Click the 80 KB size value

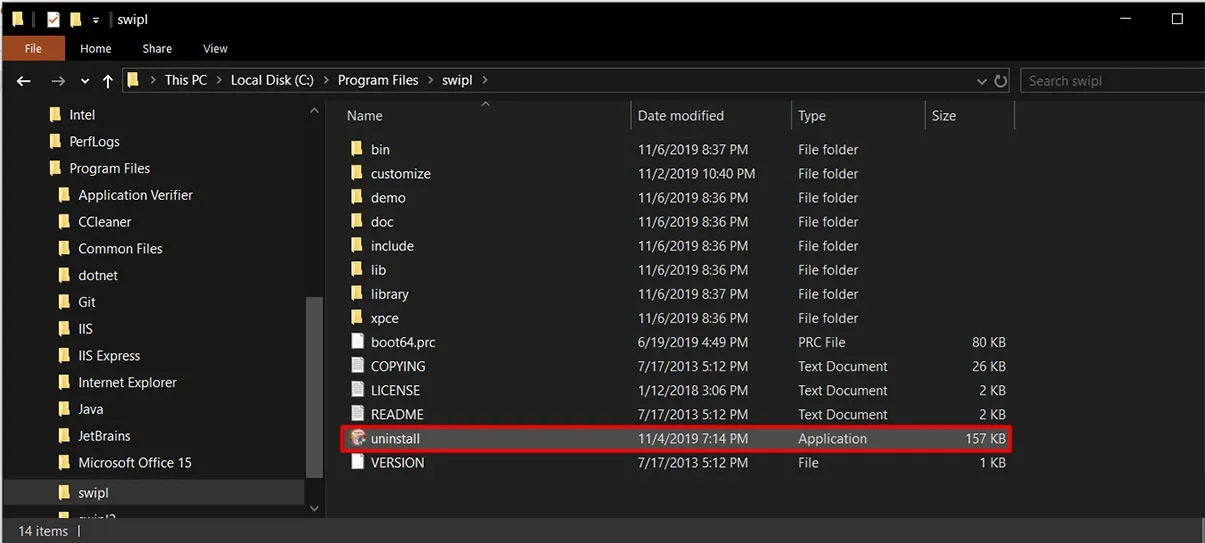click(x=988, y=342)
